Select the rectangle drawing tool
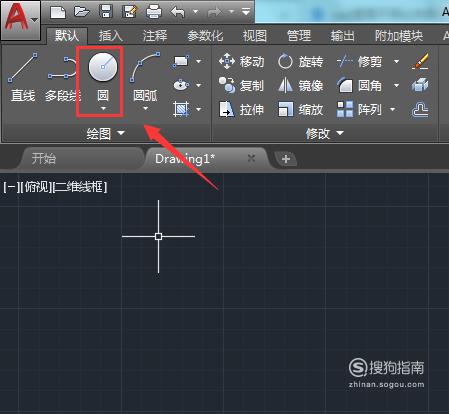449x414 pixels. coord(181,62)
